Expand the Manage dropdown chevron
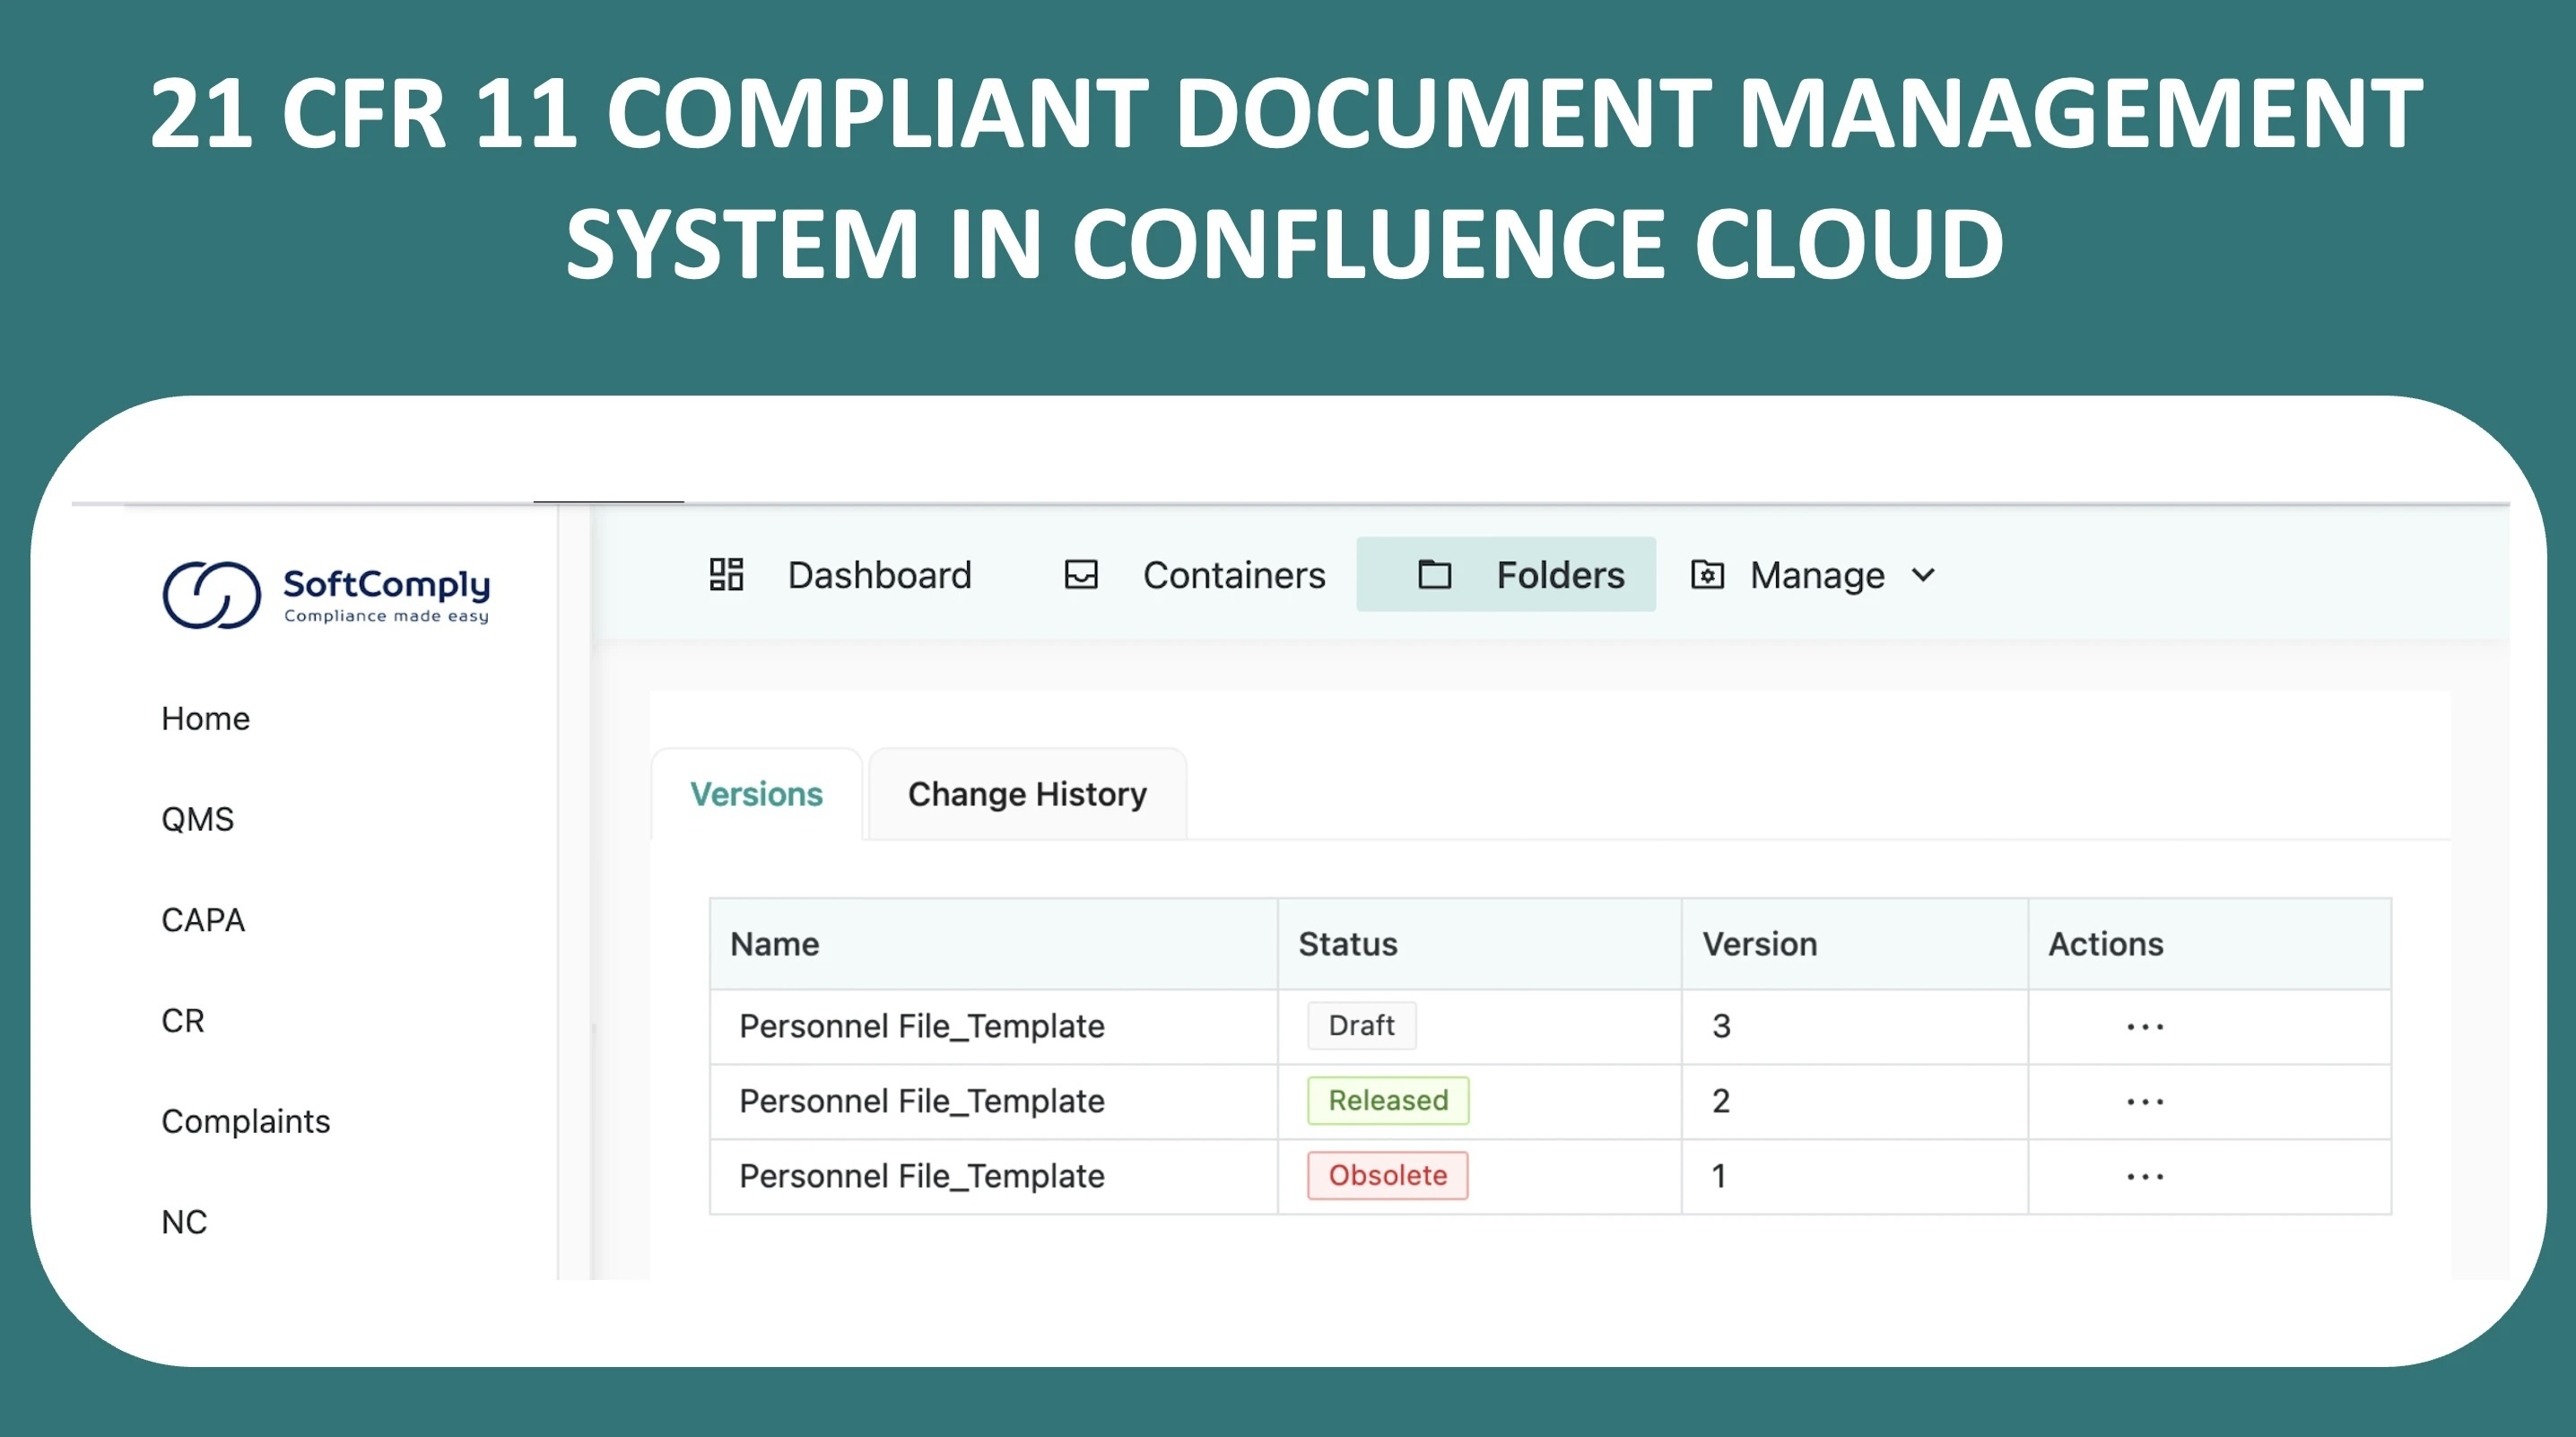Screen dimensions: 2576x1437 pyautogui.click(x=1923, y=575)
